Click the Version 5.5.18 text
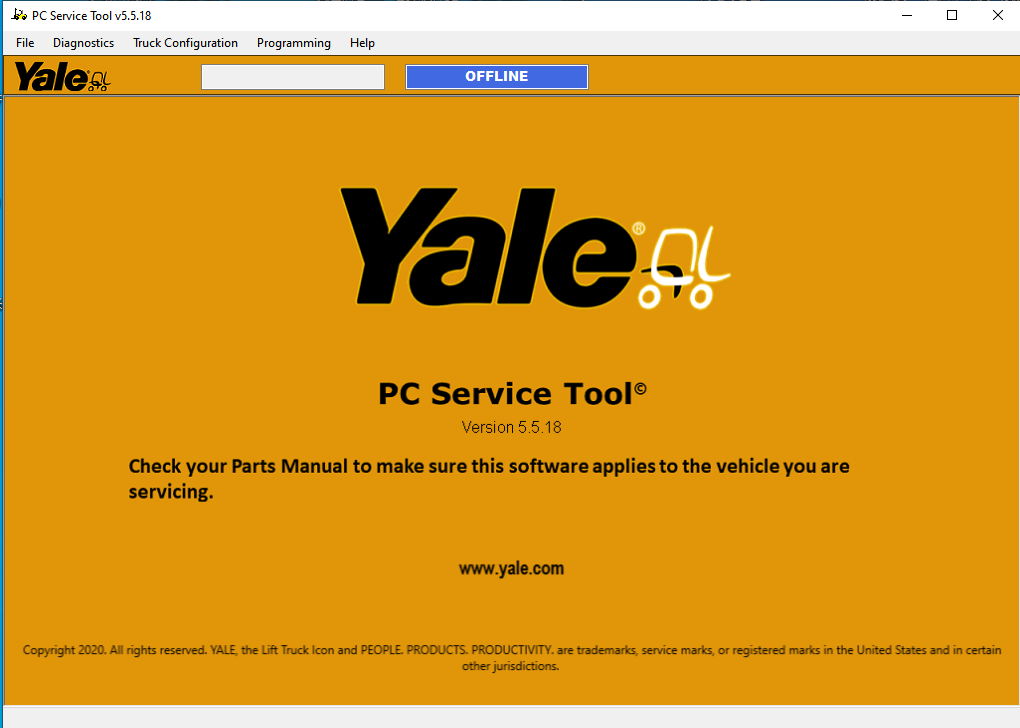Image resolution: width=1020 pixels, height=728 pixels. pyautogui.click(x=511, y=427)
